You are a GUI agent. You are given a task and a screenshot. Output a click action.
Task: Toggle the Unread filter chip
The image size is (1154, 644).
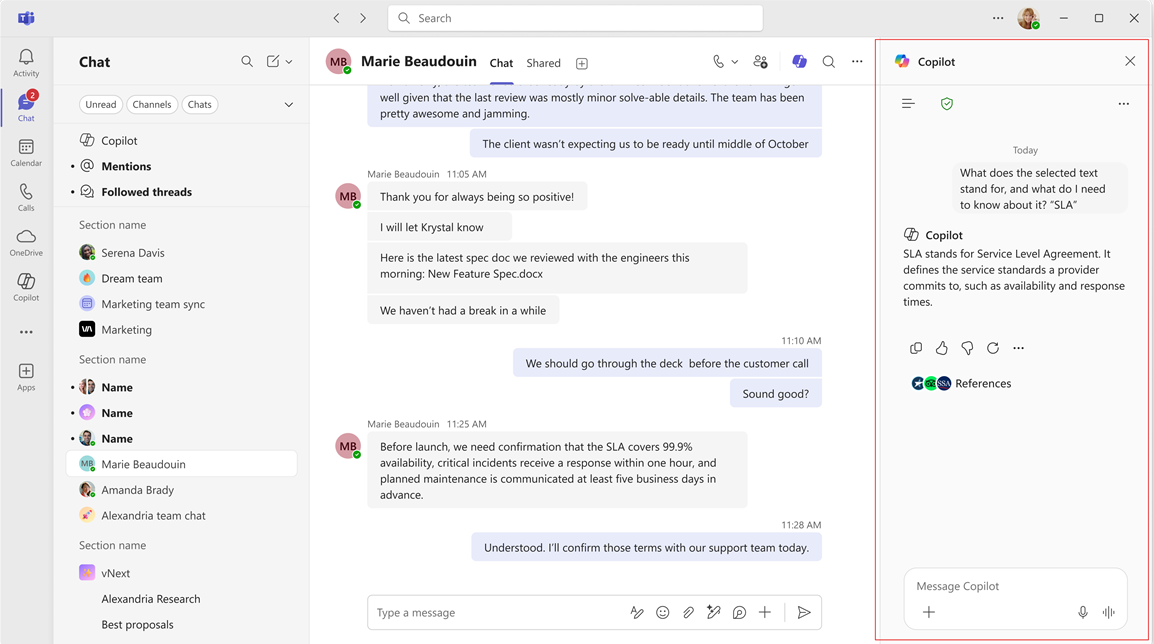click(101, 105)
